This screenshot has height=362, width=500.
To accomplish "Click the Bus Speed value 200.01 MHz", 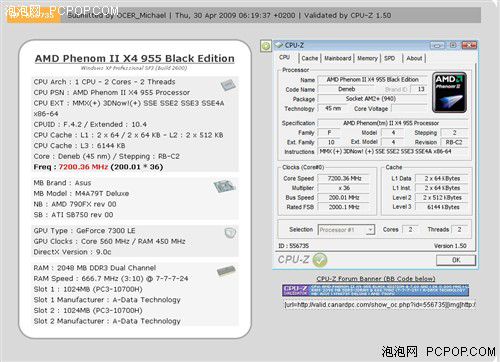I will pos(344,198).
